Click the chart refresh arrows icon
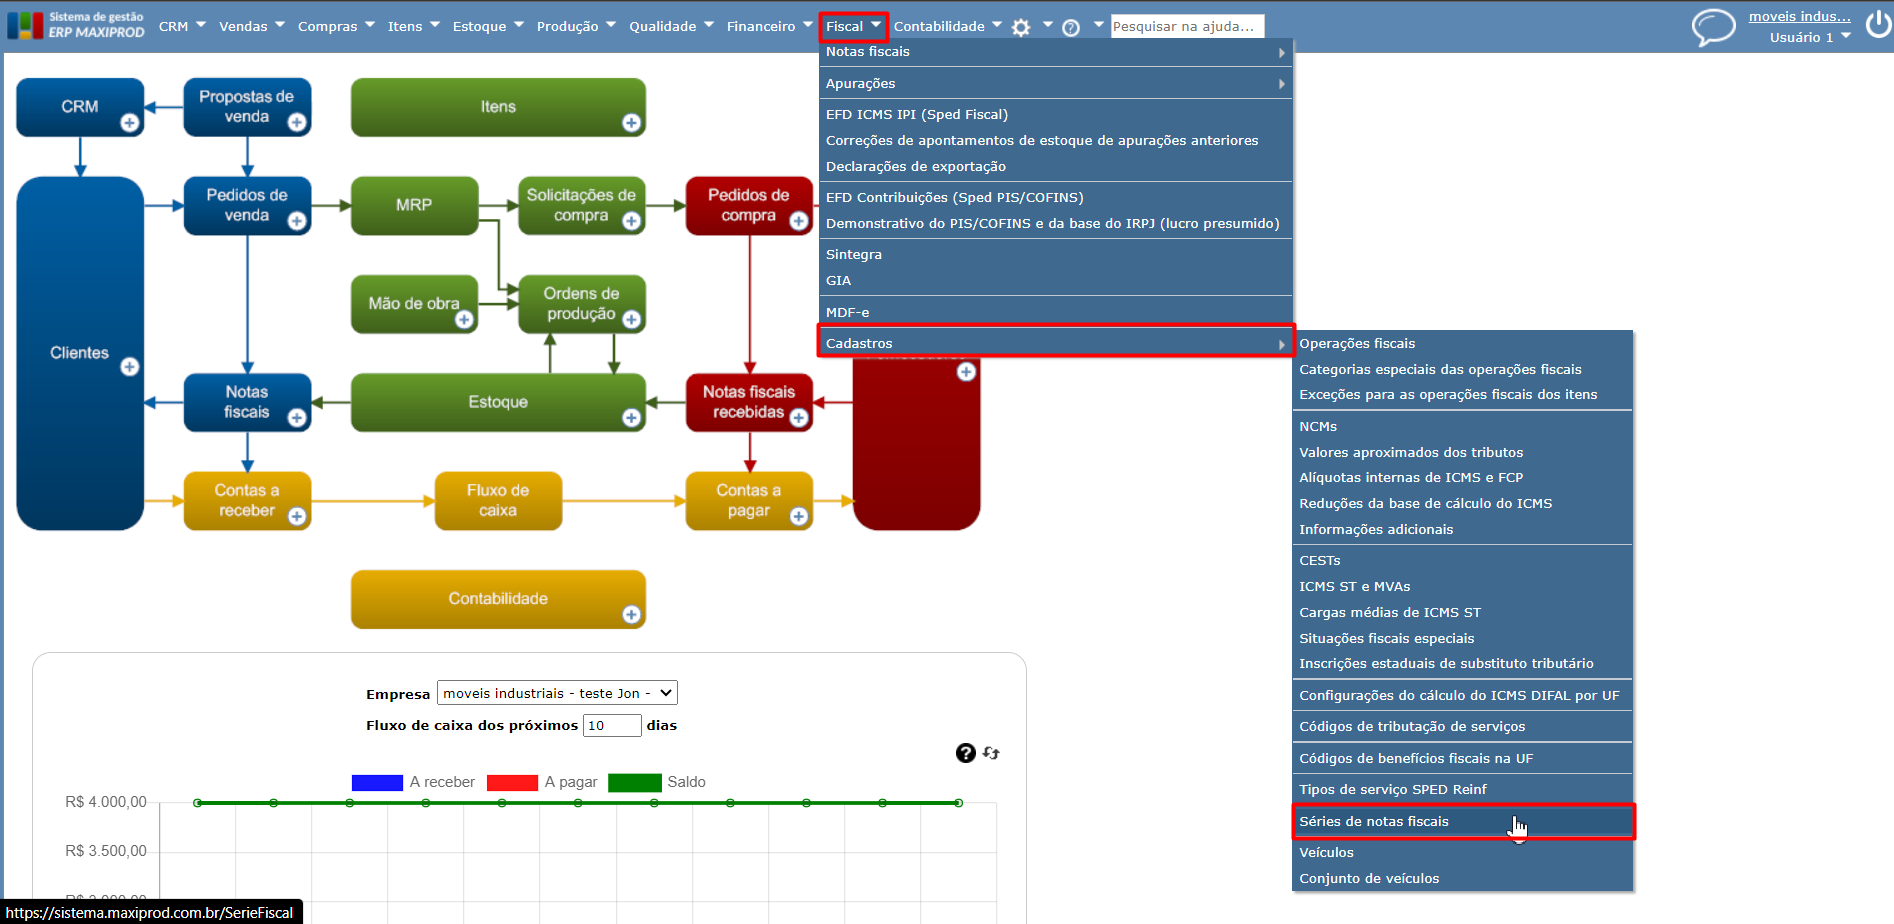 coord(991,753)
